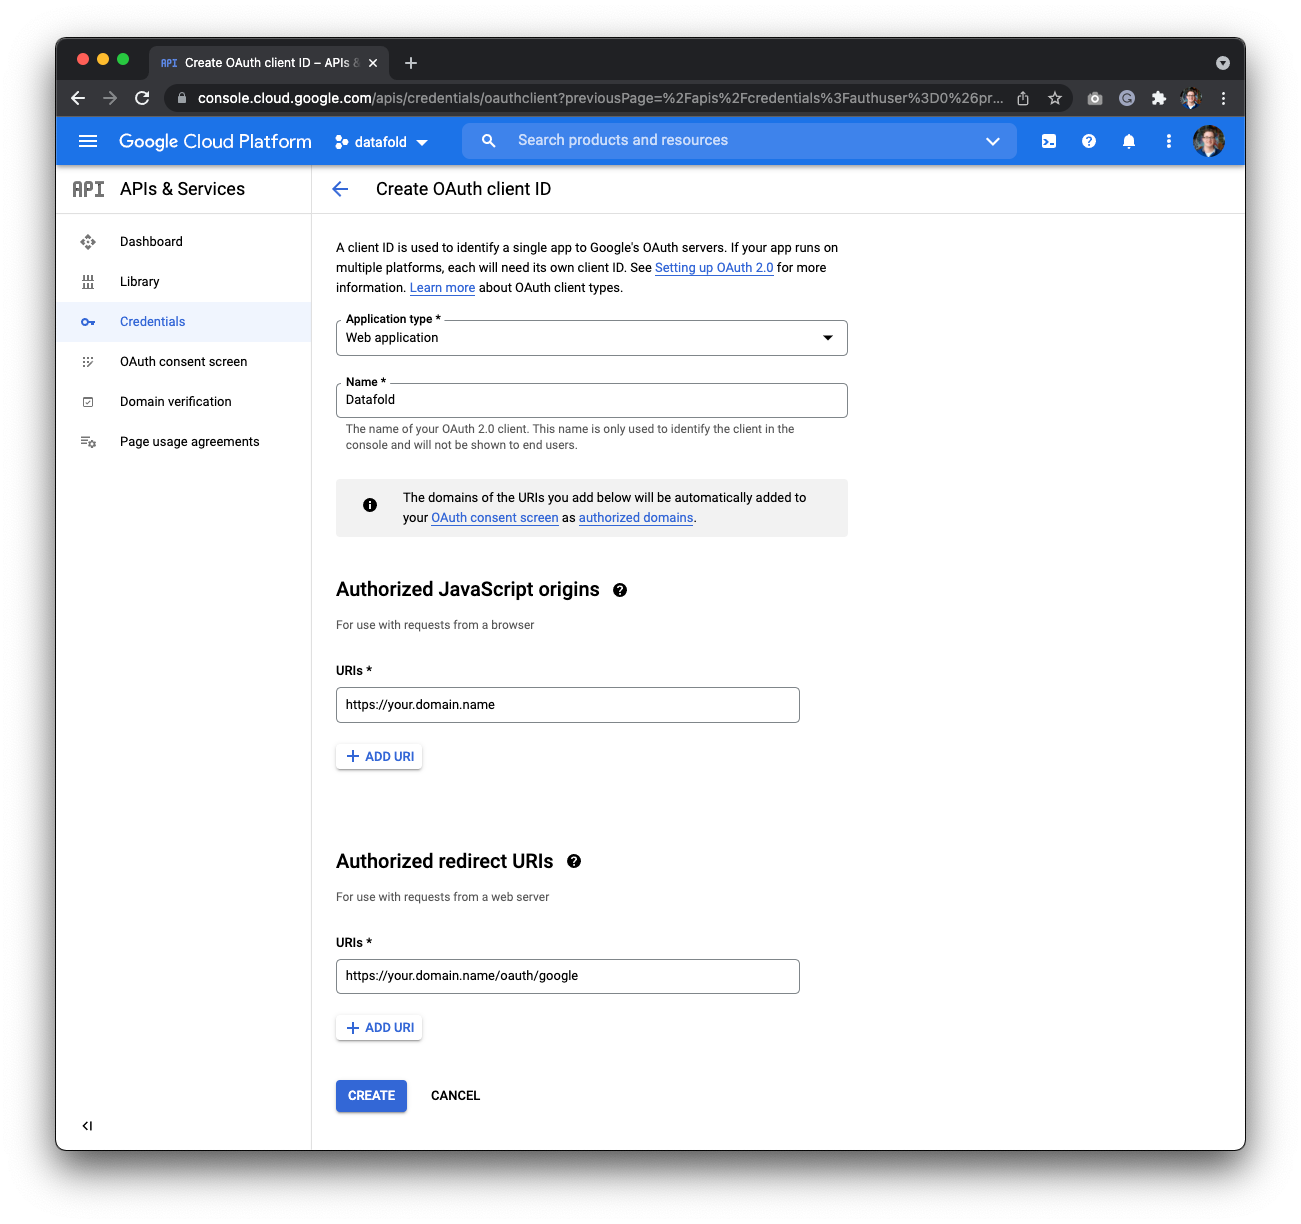Open the Extensions puzzle menu
This screenshot has width=1301, height=1224.
pos(1159,98)
